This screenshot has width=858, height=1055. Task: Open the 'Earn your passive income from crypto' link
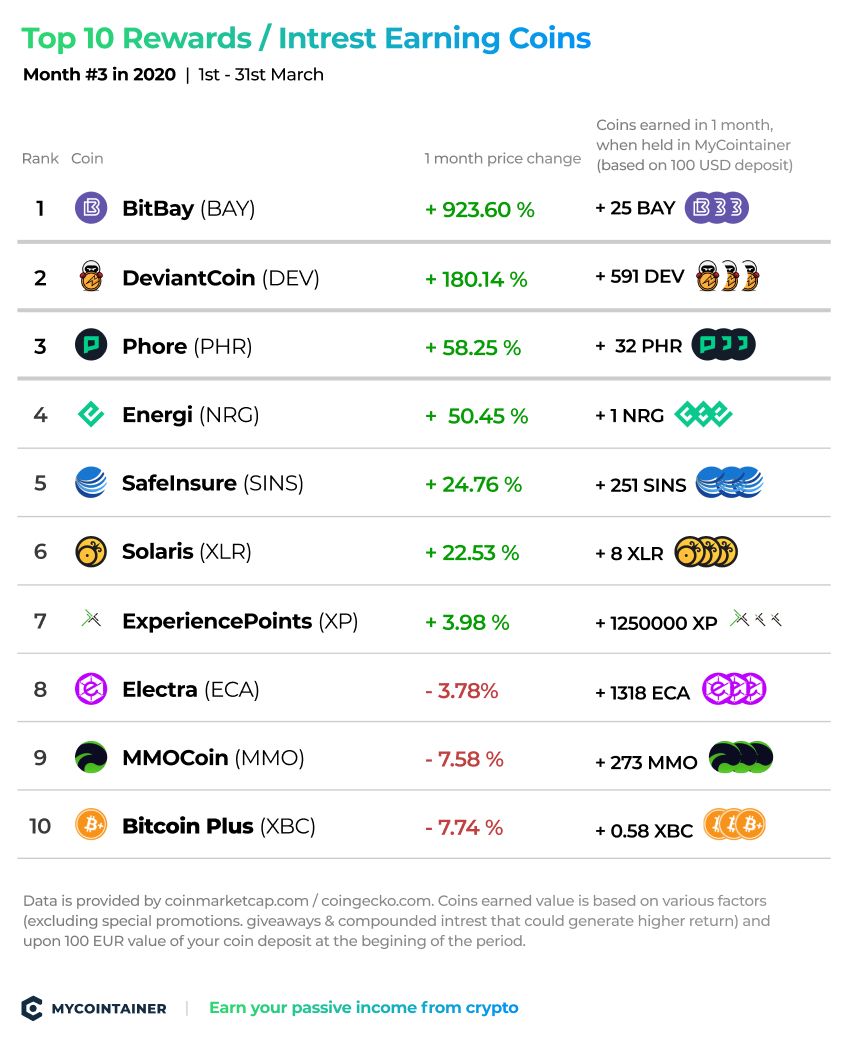tap(363, 1007)
